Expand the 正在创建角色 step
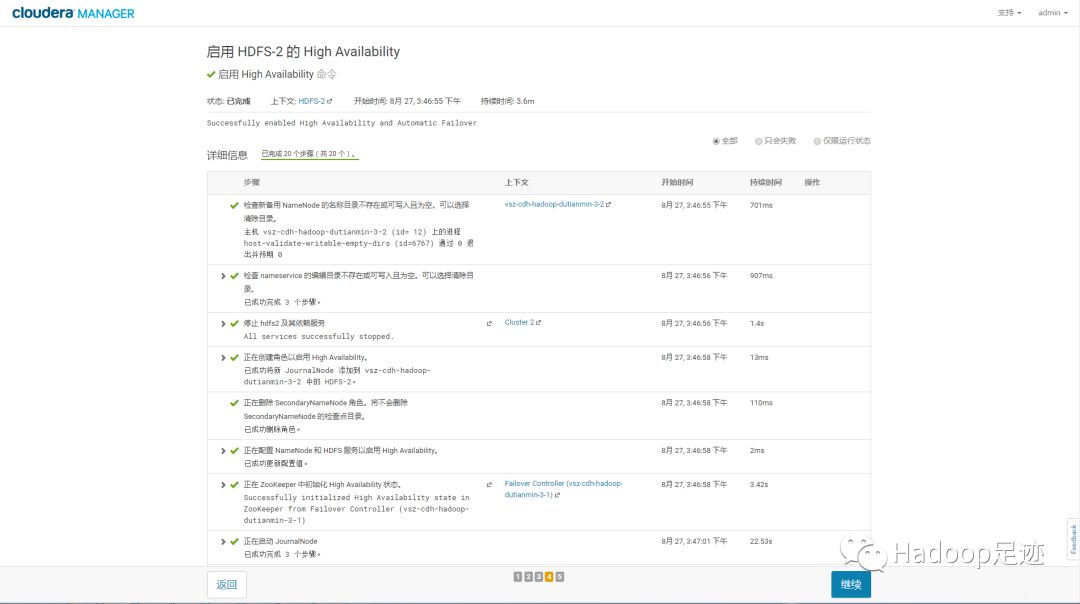Image resolution: width=1080 pixels, height=604 pixels. coord(223,358)
